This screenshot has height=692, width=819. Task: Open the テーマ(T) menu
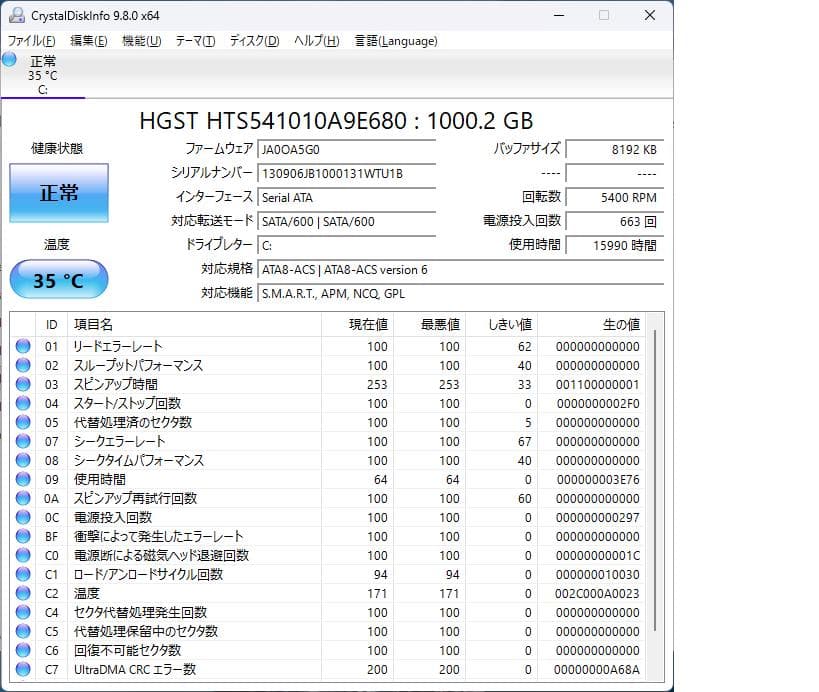tap(195, 41)
